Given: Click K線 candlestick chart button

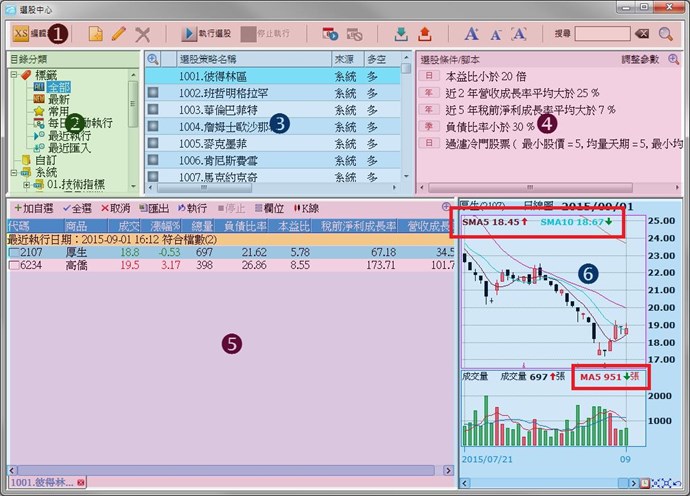Looking at the screenshot, I should 306,208.
